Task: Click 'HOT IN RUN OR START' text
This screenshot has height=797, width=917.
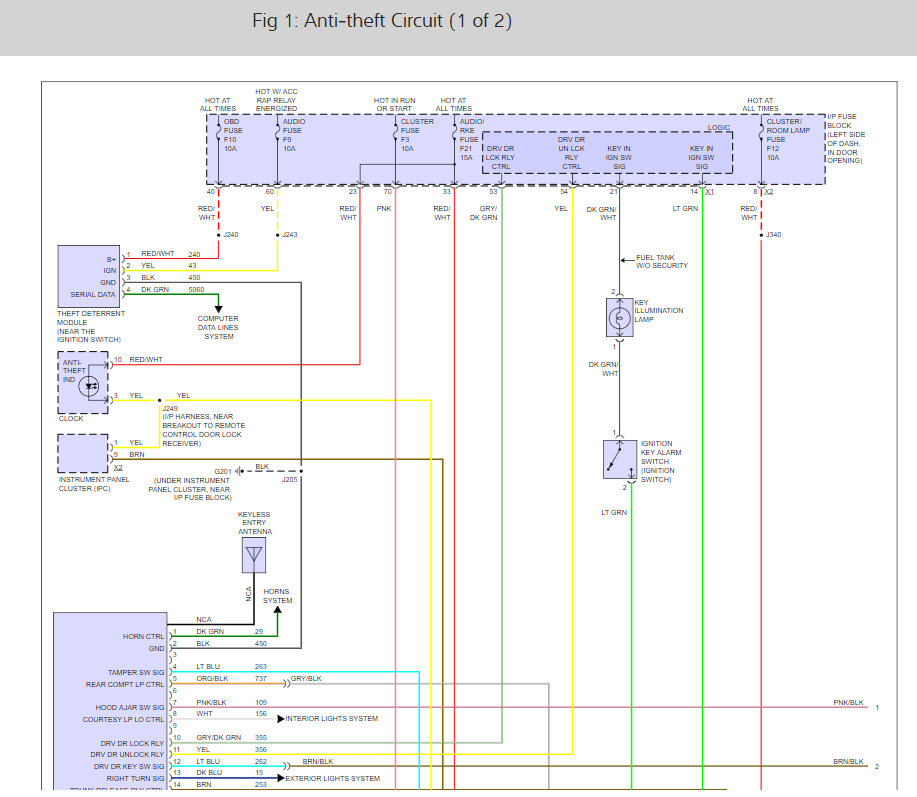Action: click(x=394, y=105)
